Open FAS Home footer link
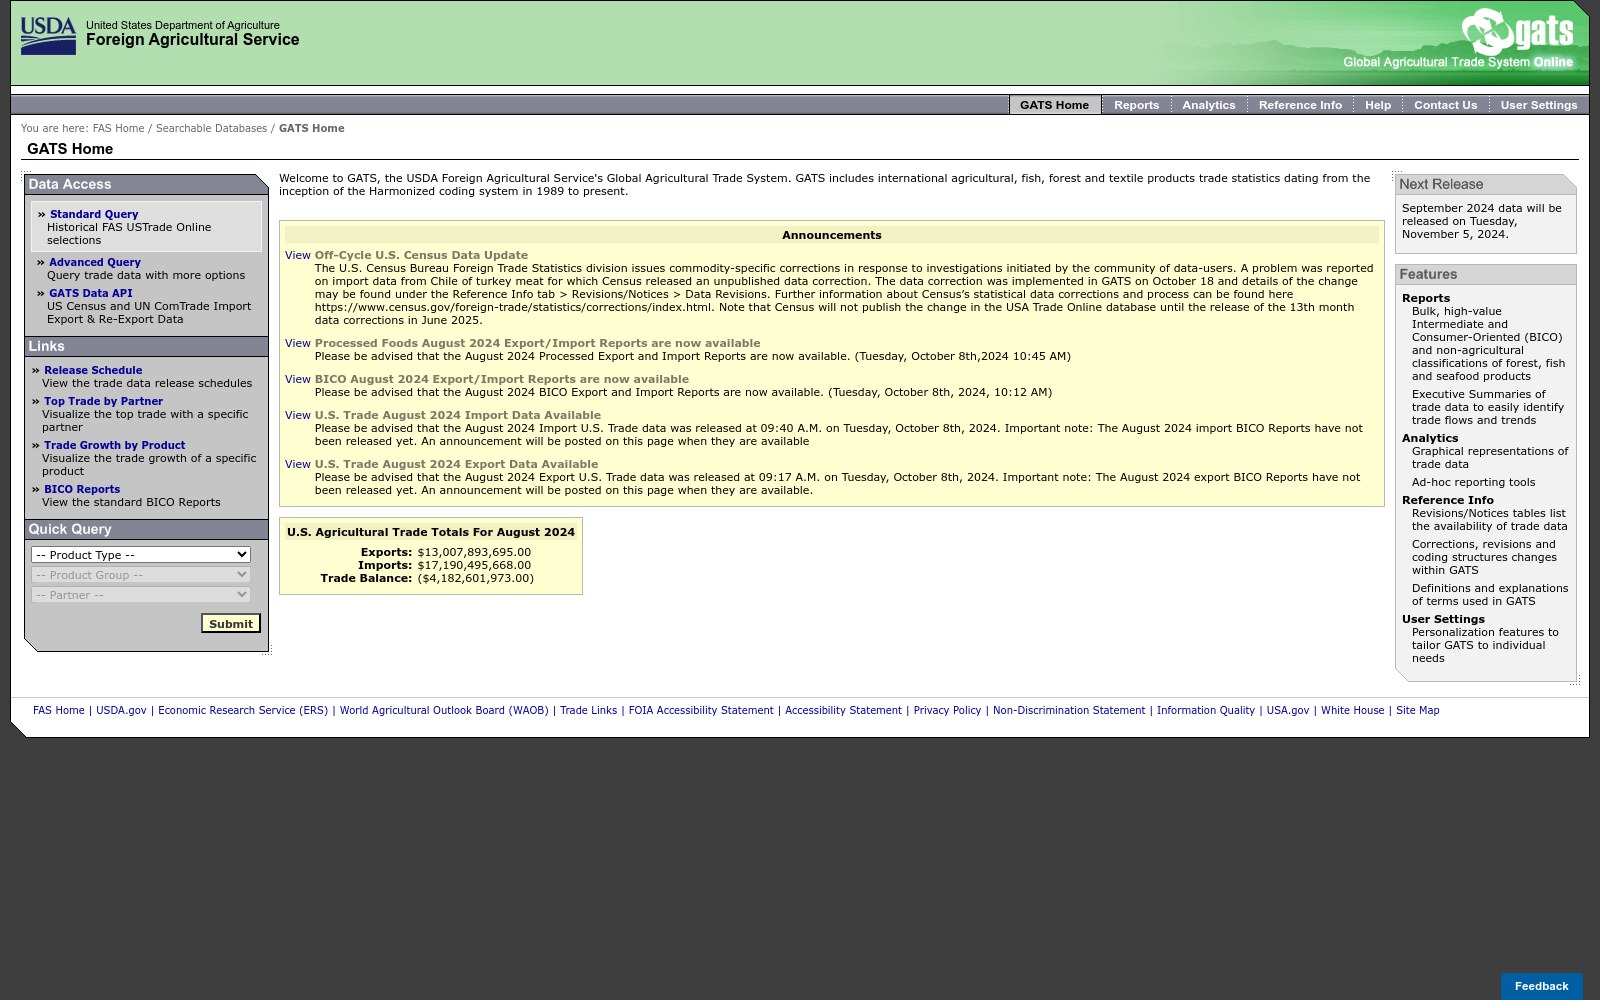 click(x=59, y=711)
